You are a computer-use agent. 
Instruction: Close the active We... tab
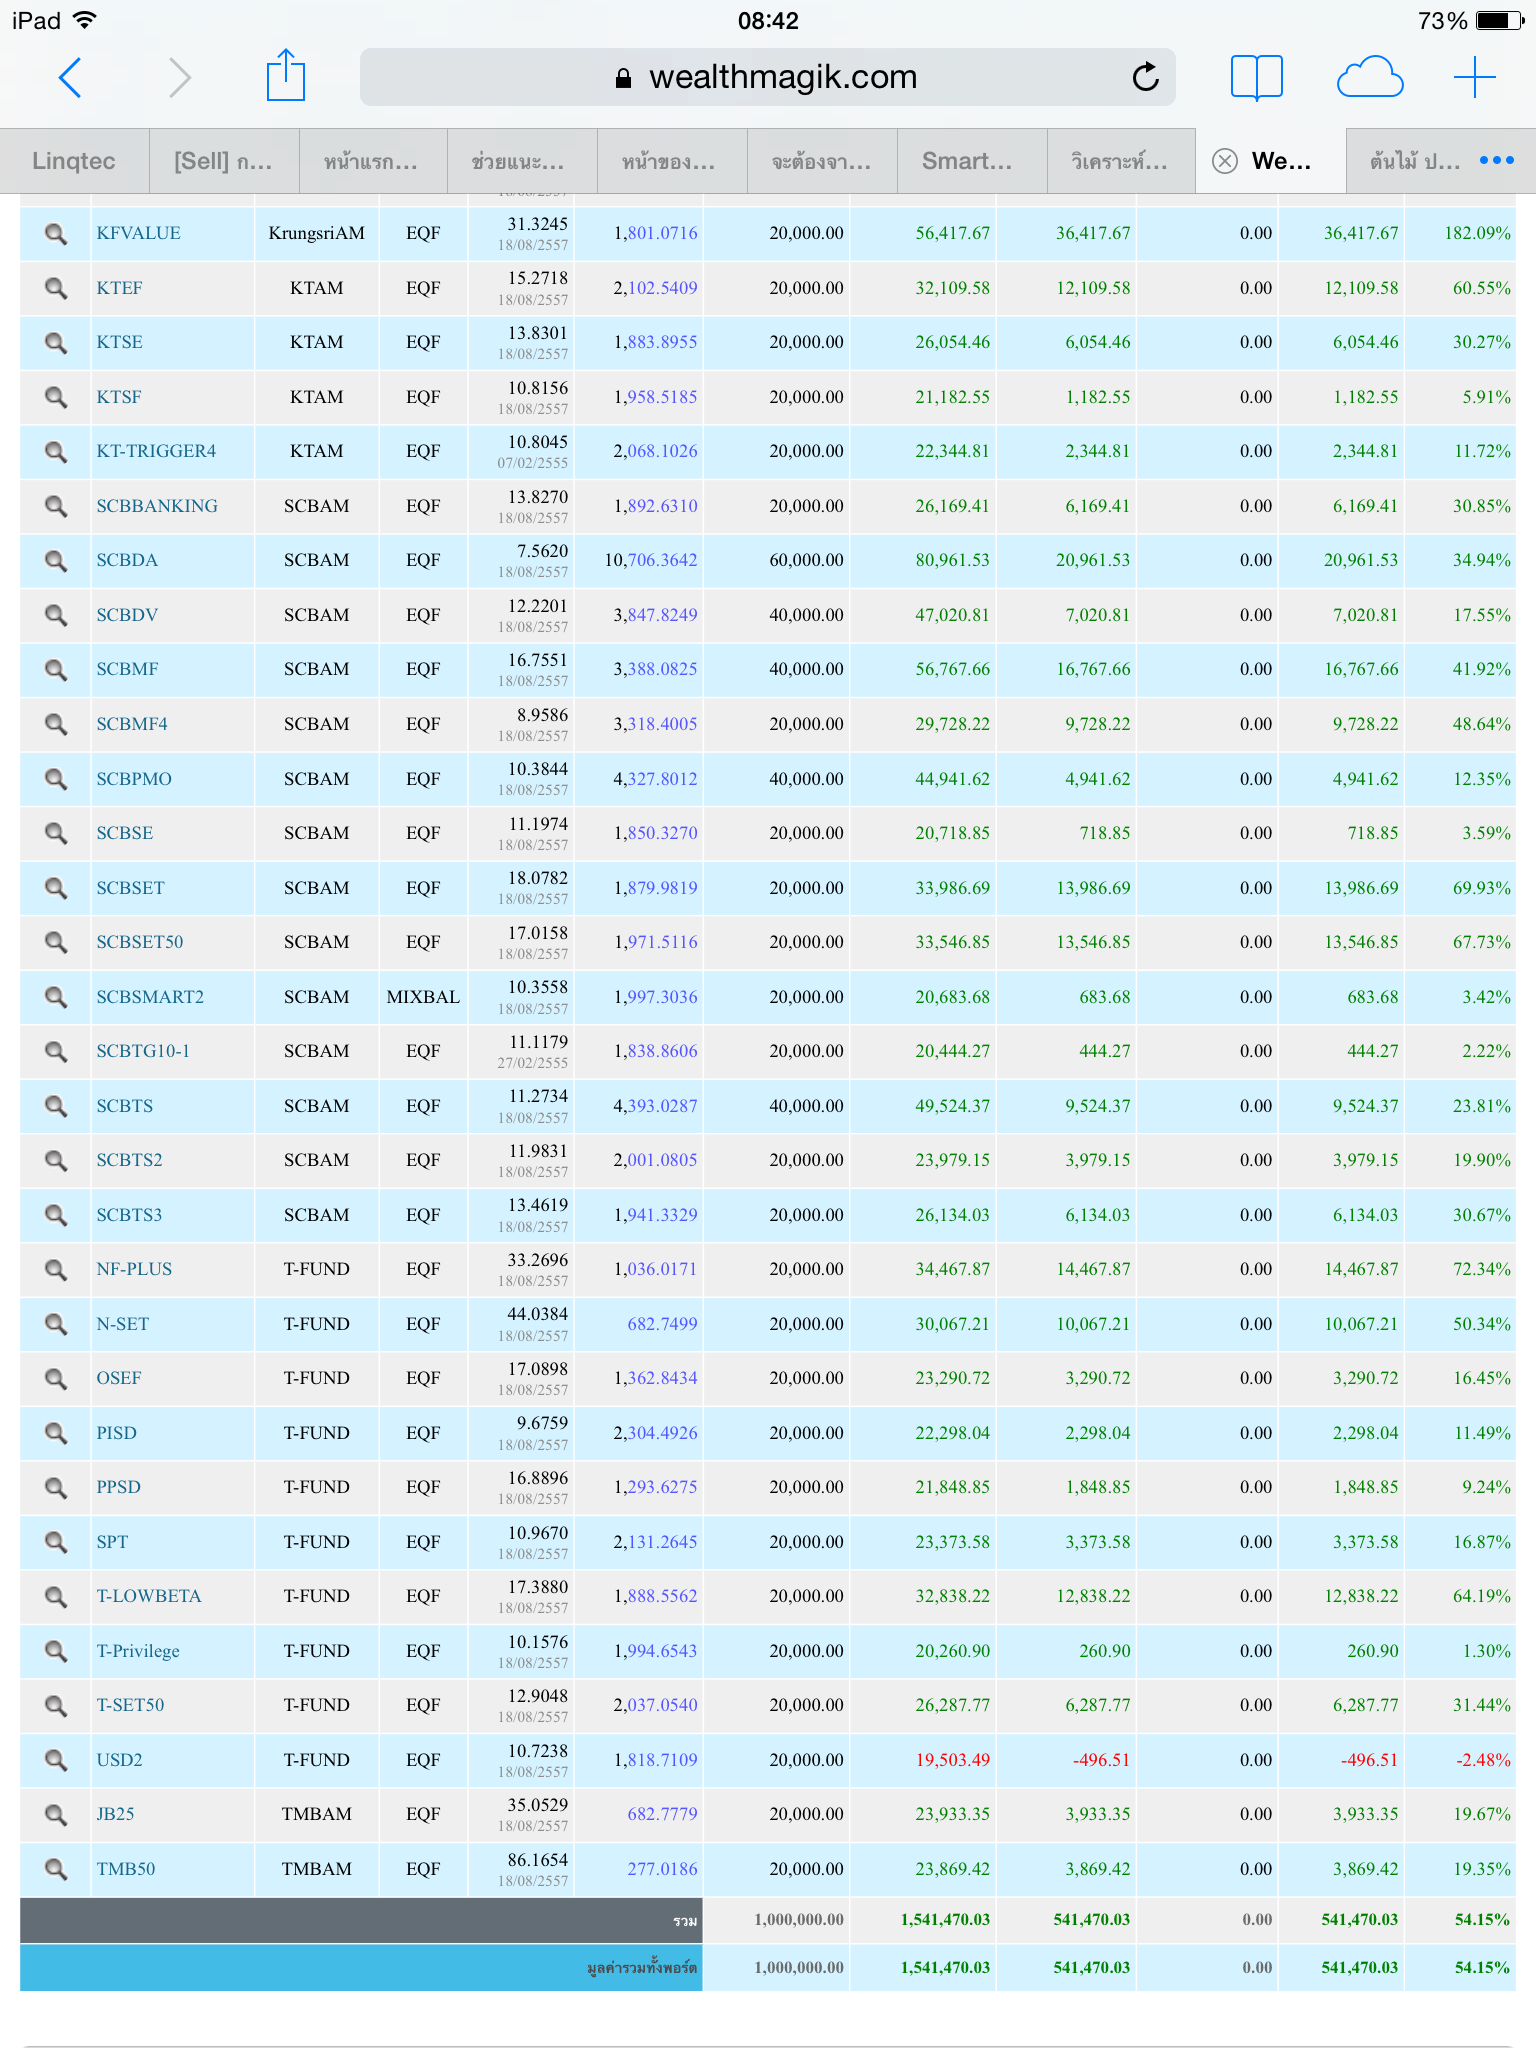tap(1225, 161)
